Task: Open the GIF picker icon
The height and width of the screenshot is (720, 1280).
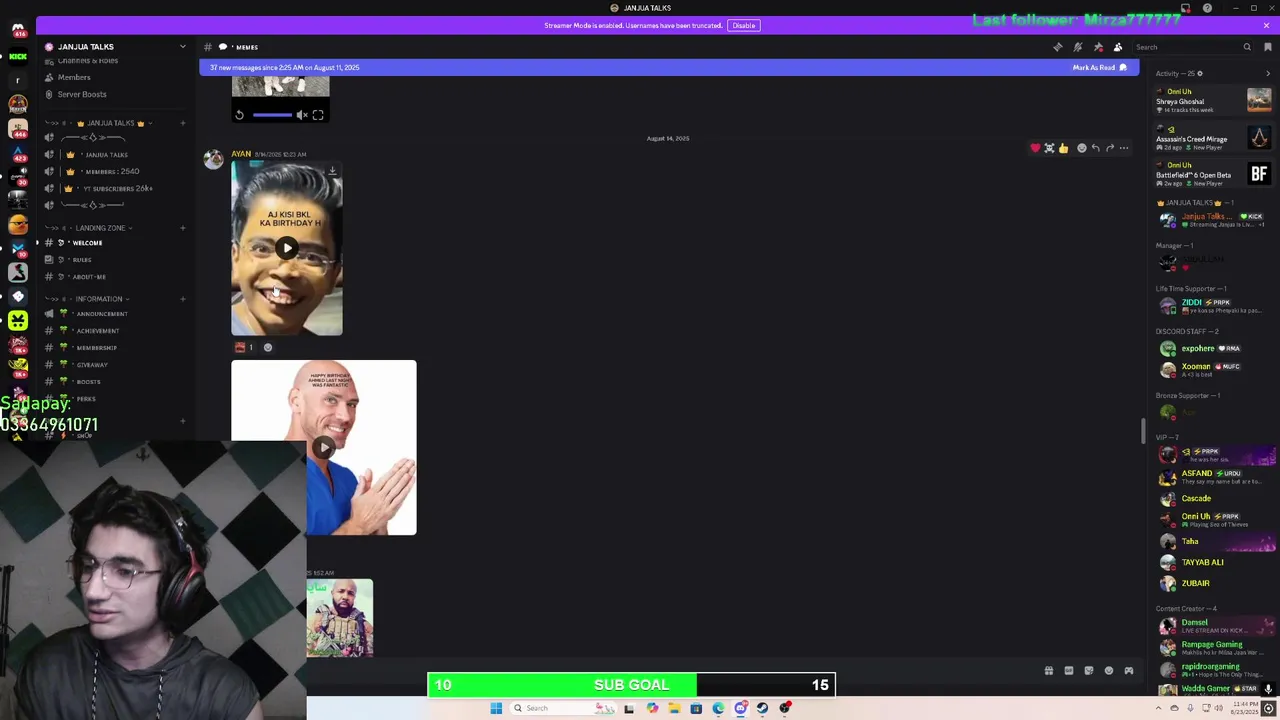Action: 1069,671
